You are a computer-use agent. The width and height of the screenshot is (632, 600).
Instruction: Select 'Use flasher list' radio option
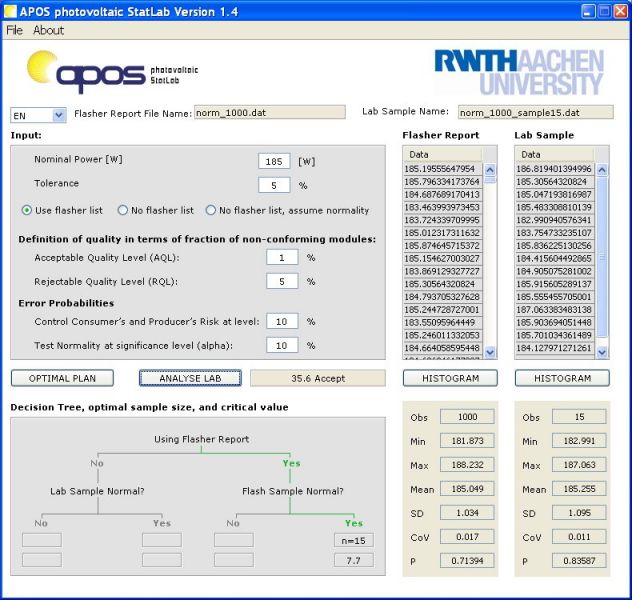[x=27, y=210]
